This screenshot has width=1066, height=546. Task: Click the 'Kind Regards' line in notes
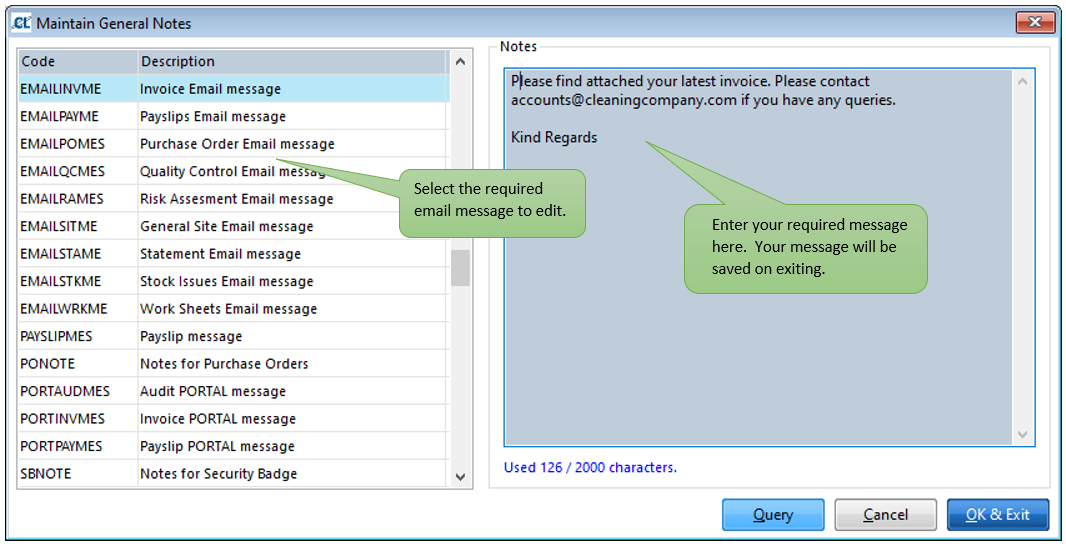point(554,137)
